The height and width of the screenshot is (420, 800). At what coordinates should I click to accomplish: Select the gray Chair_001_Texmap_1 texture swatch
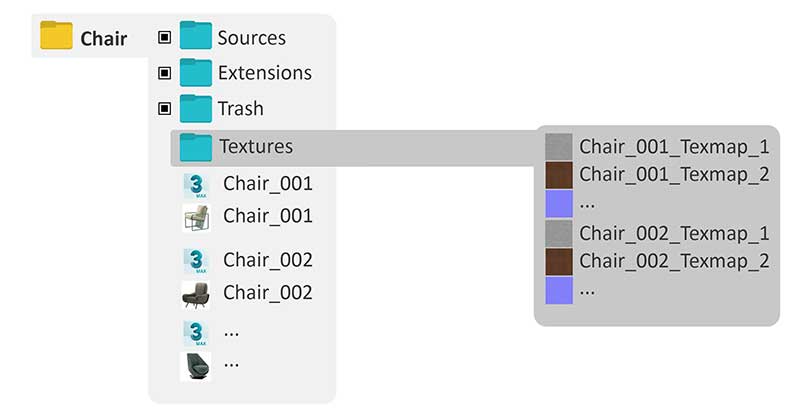coord(559,147)
